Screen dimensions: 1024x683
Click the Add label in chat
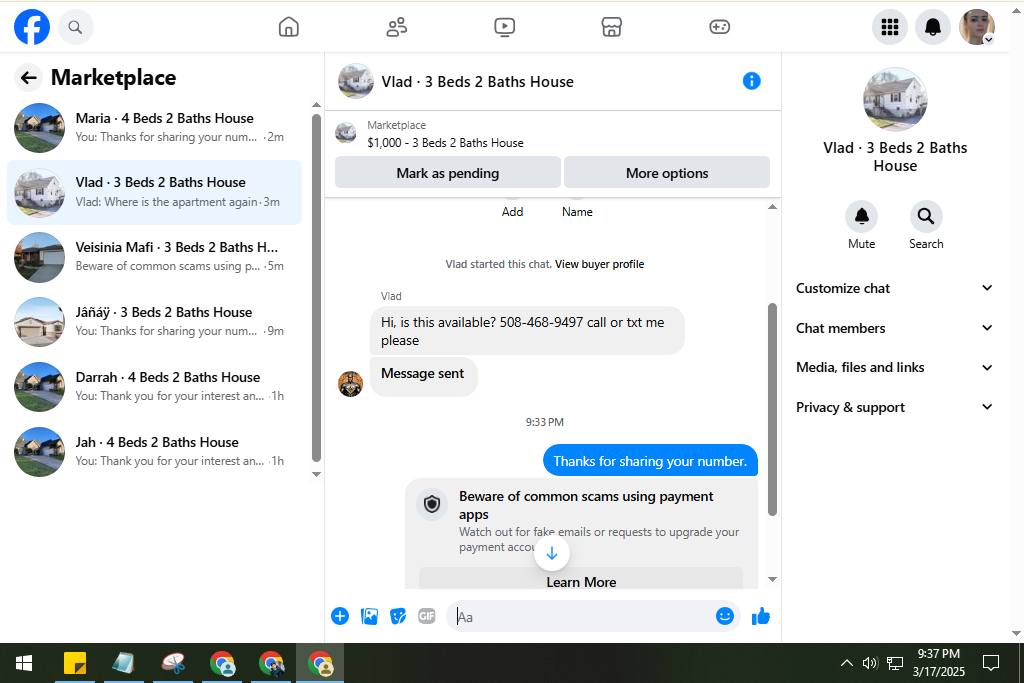[513, 212]
